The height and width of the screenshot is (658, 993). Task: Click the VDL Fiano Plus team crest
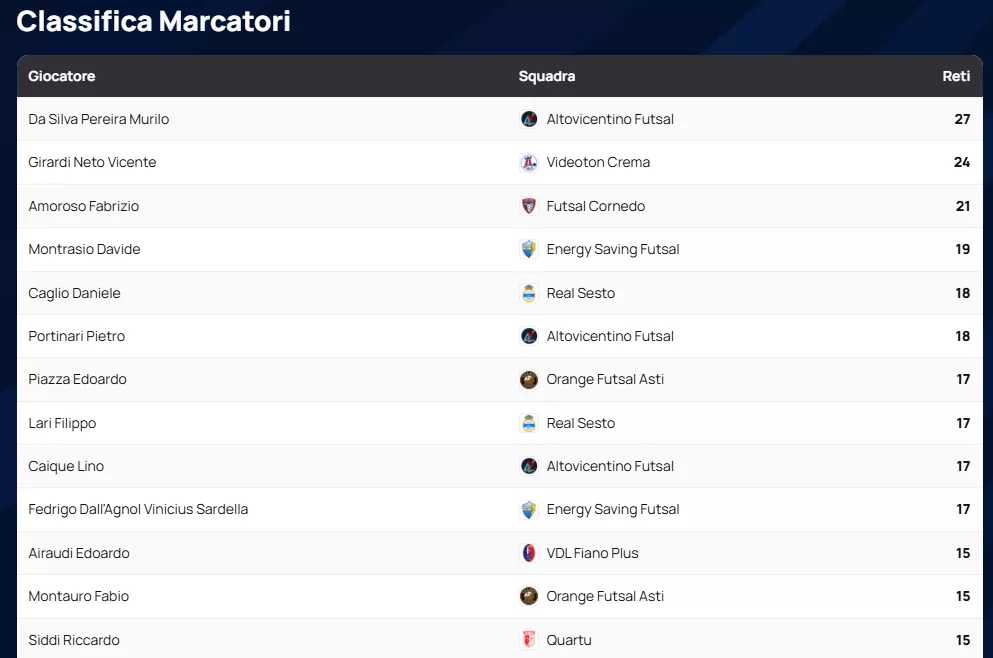(529, 553)
